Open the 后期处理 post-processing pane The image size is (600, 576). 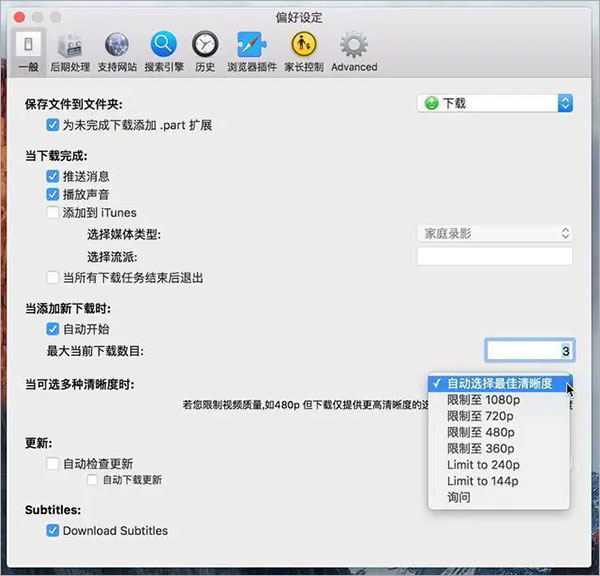(72, 51)
